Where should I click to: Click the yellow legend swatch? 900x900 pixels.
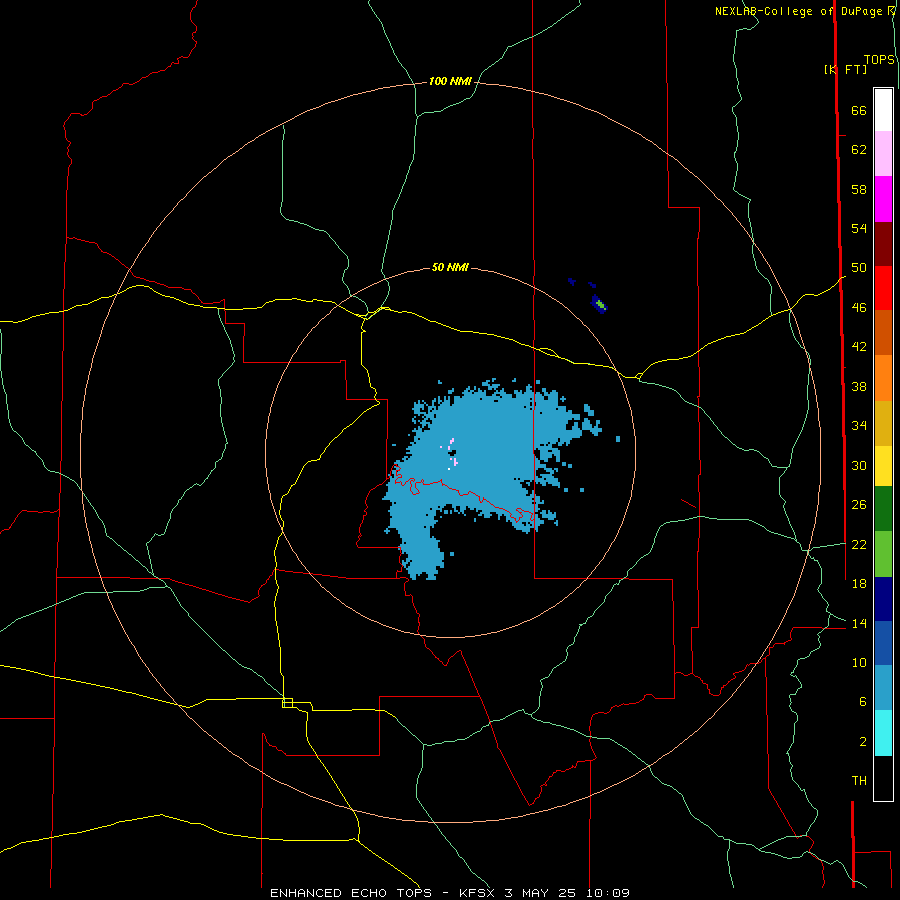pos(883,465)
